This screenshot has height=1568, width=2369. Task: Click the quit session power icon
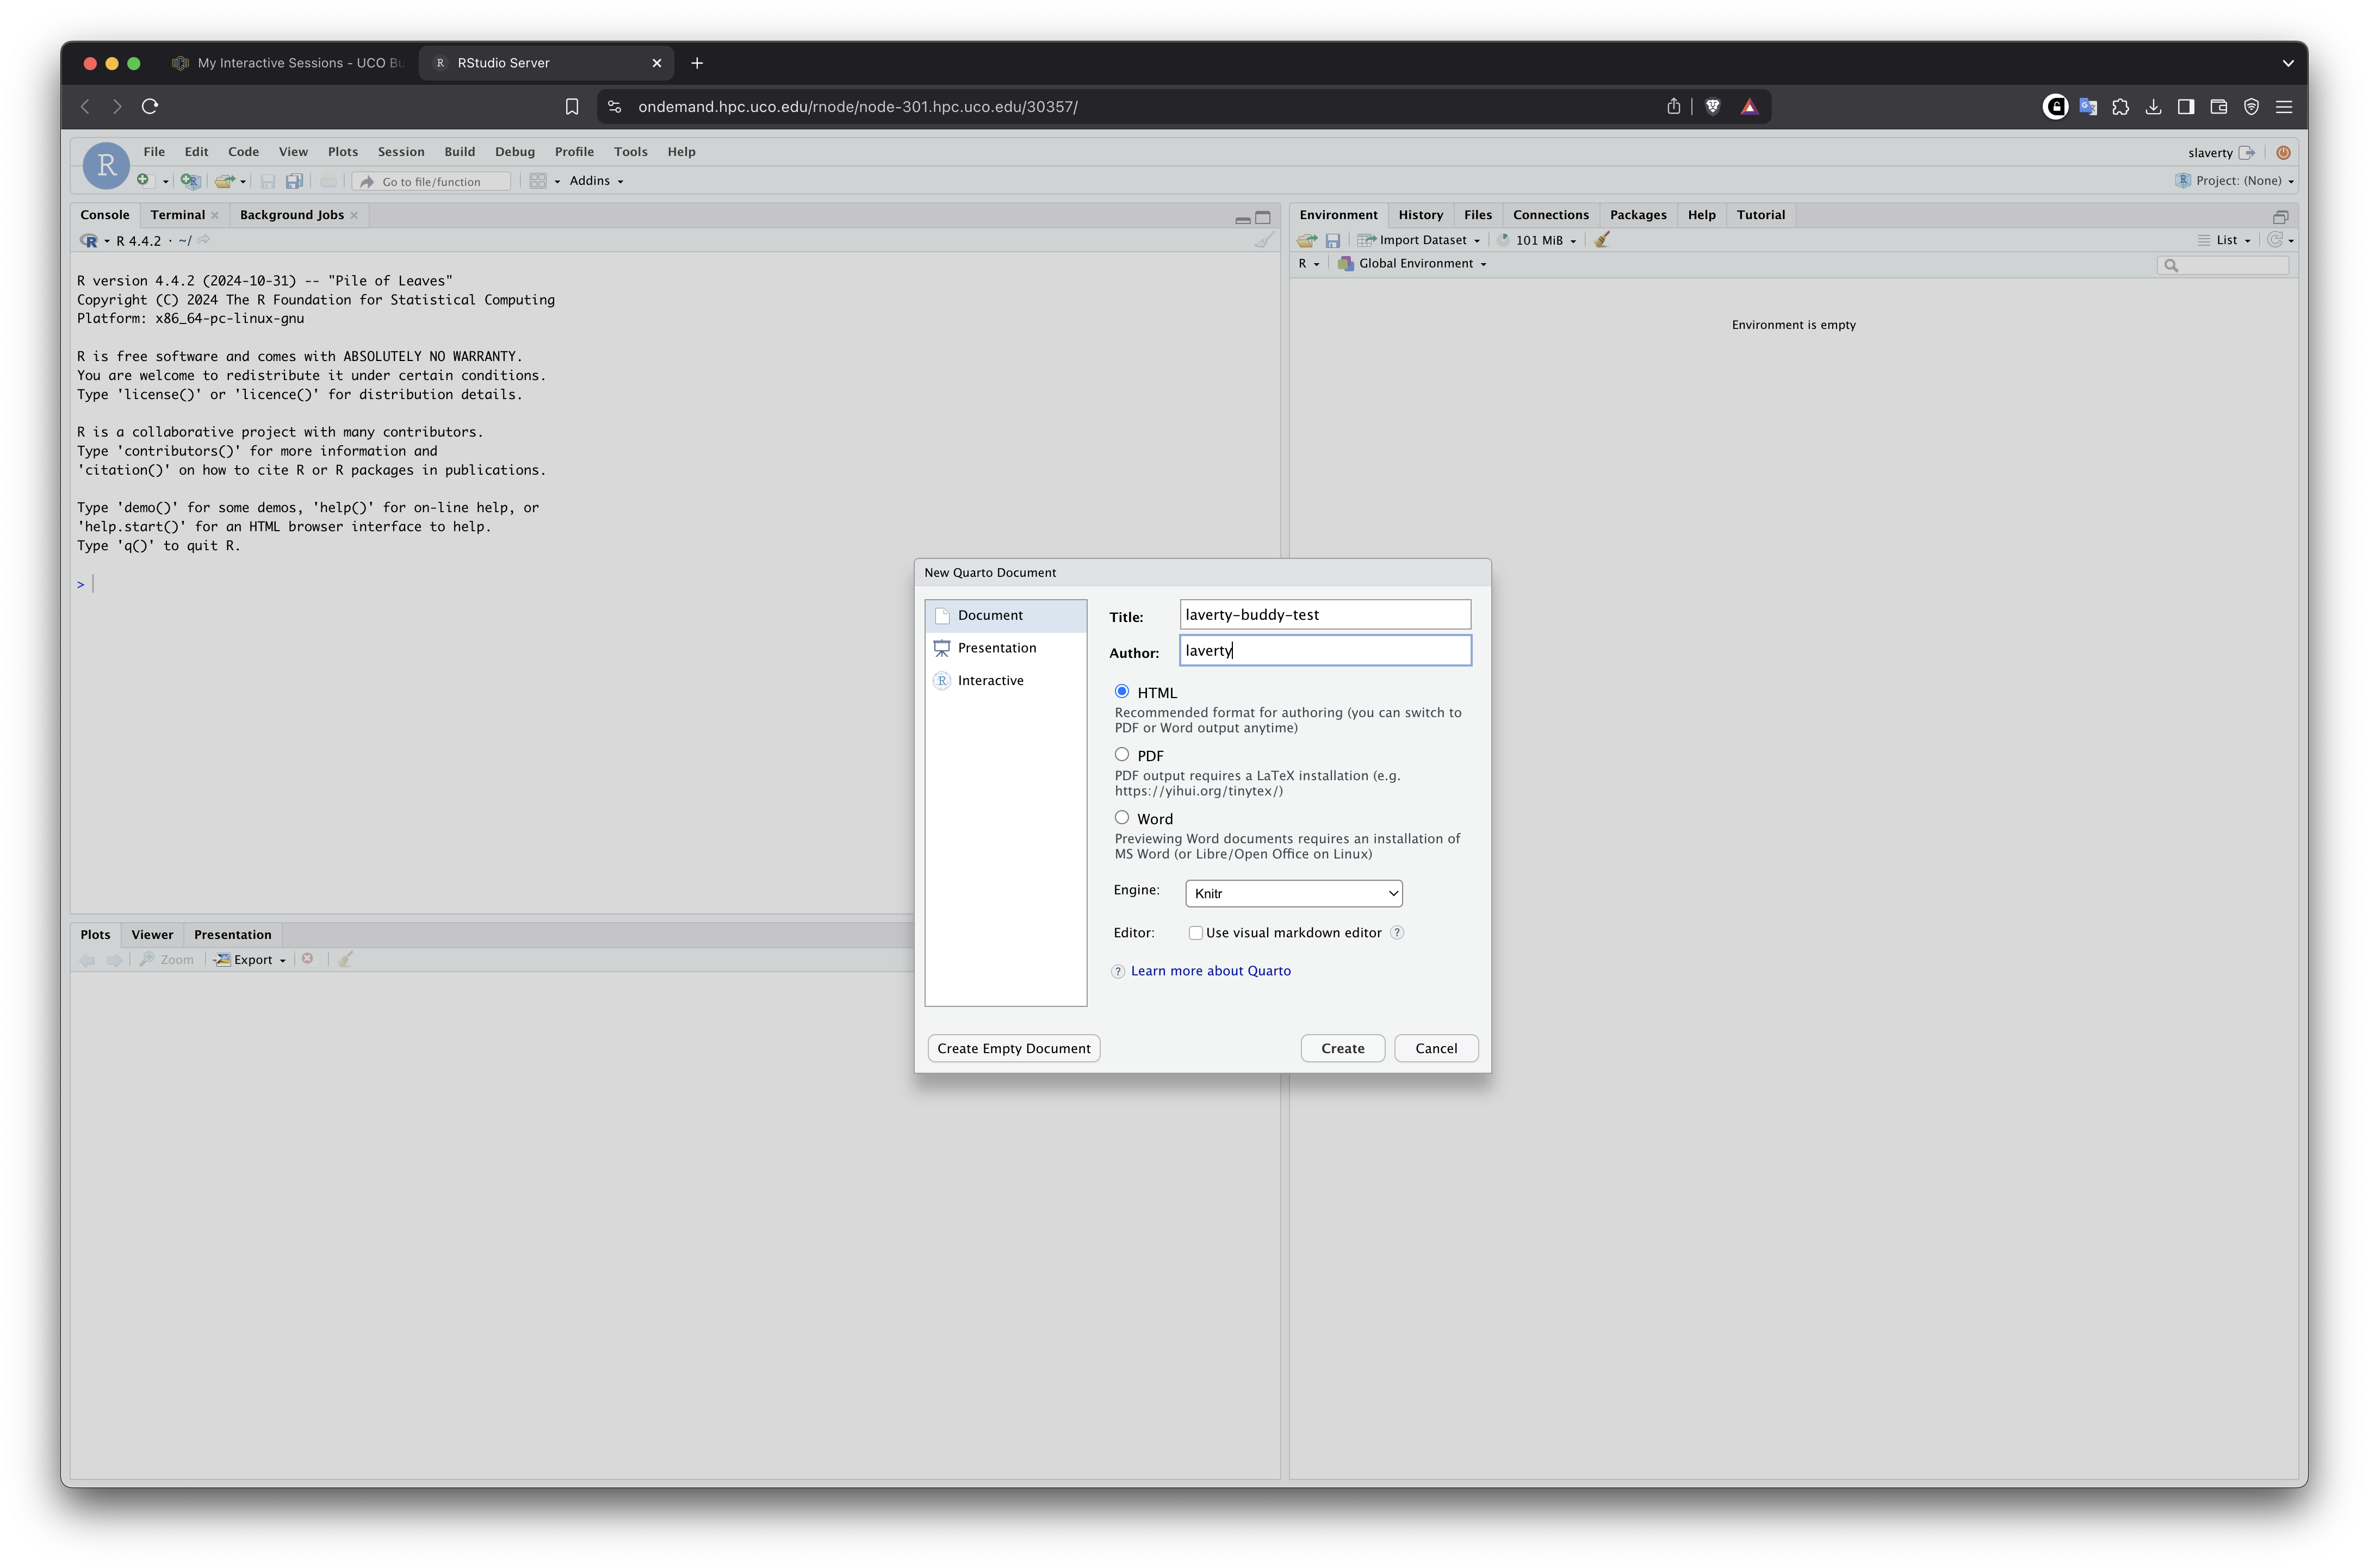point(2283,152)
